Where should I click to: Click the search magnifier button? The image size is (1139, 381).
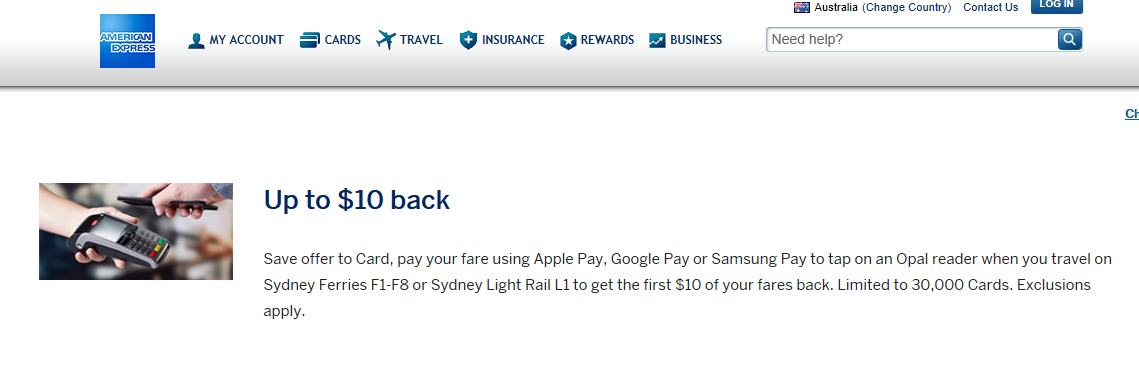(x=1069, y=39)
